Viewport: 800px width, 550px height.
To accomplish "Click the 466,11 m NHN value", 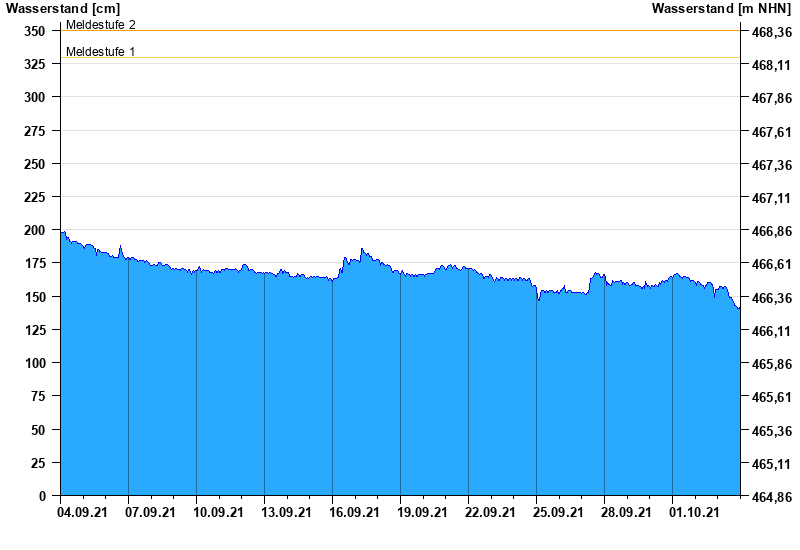I will pyautogui.click(x=772, y=331).
